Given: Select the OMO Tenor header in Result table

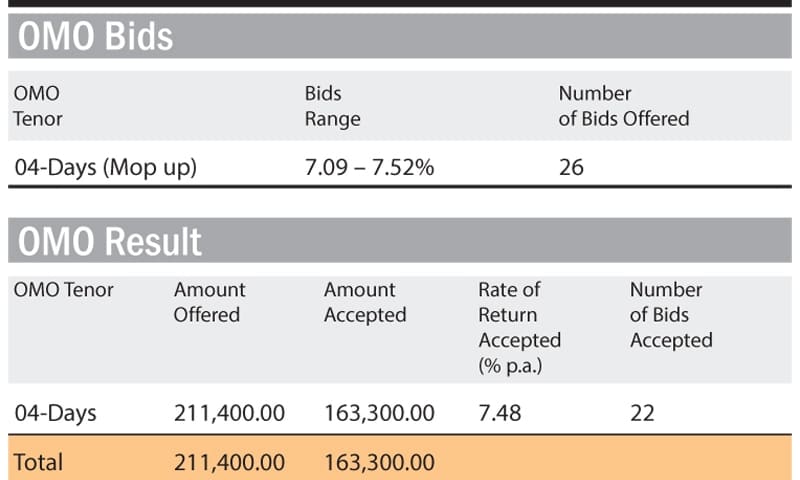Looking at the screenshot, I should [63, 290].
